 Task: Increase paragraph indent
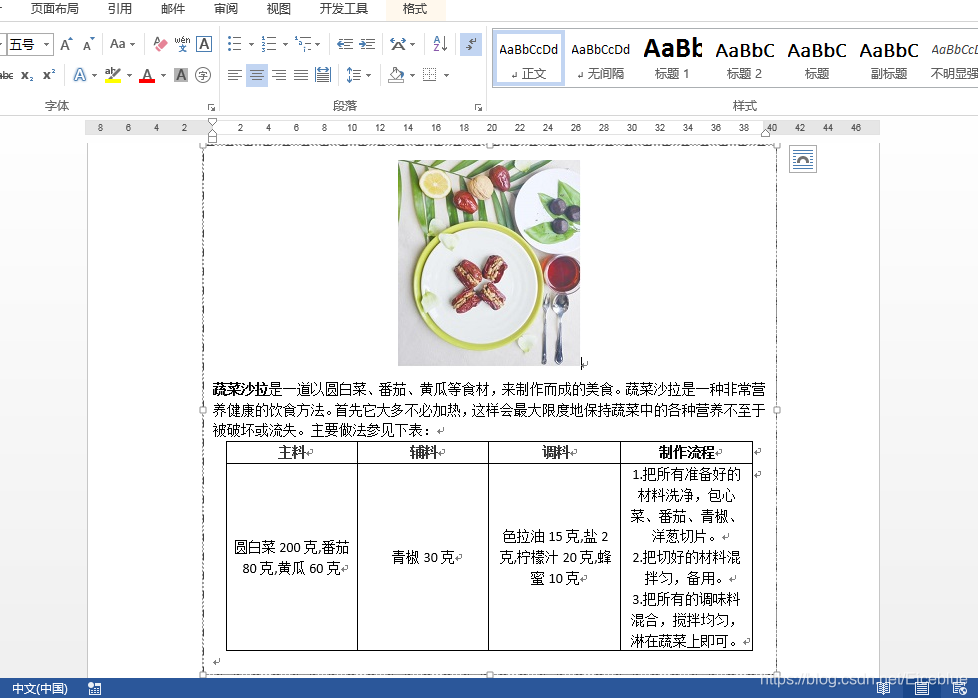[367, 44]
